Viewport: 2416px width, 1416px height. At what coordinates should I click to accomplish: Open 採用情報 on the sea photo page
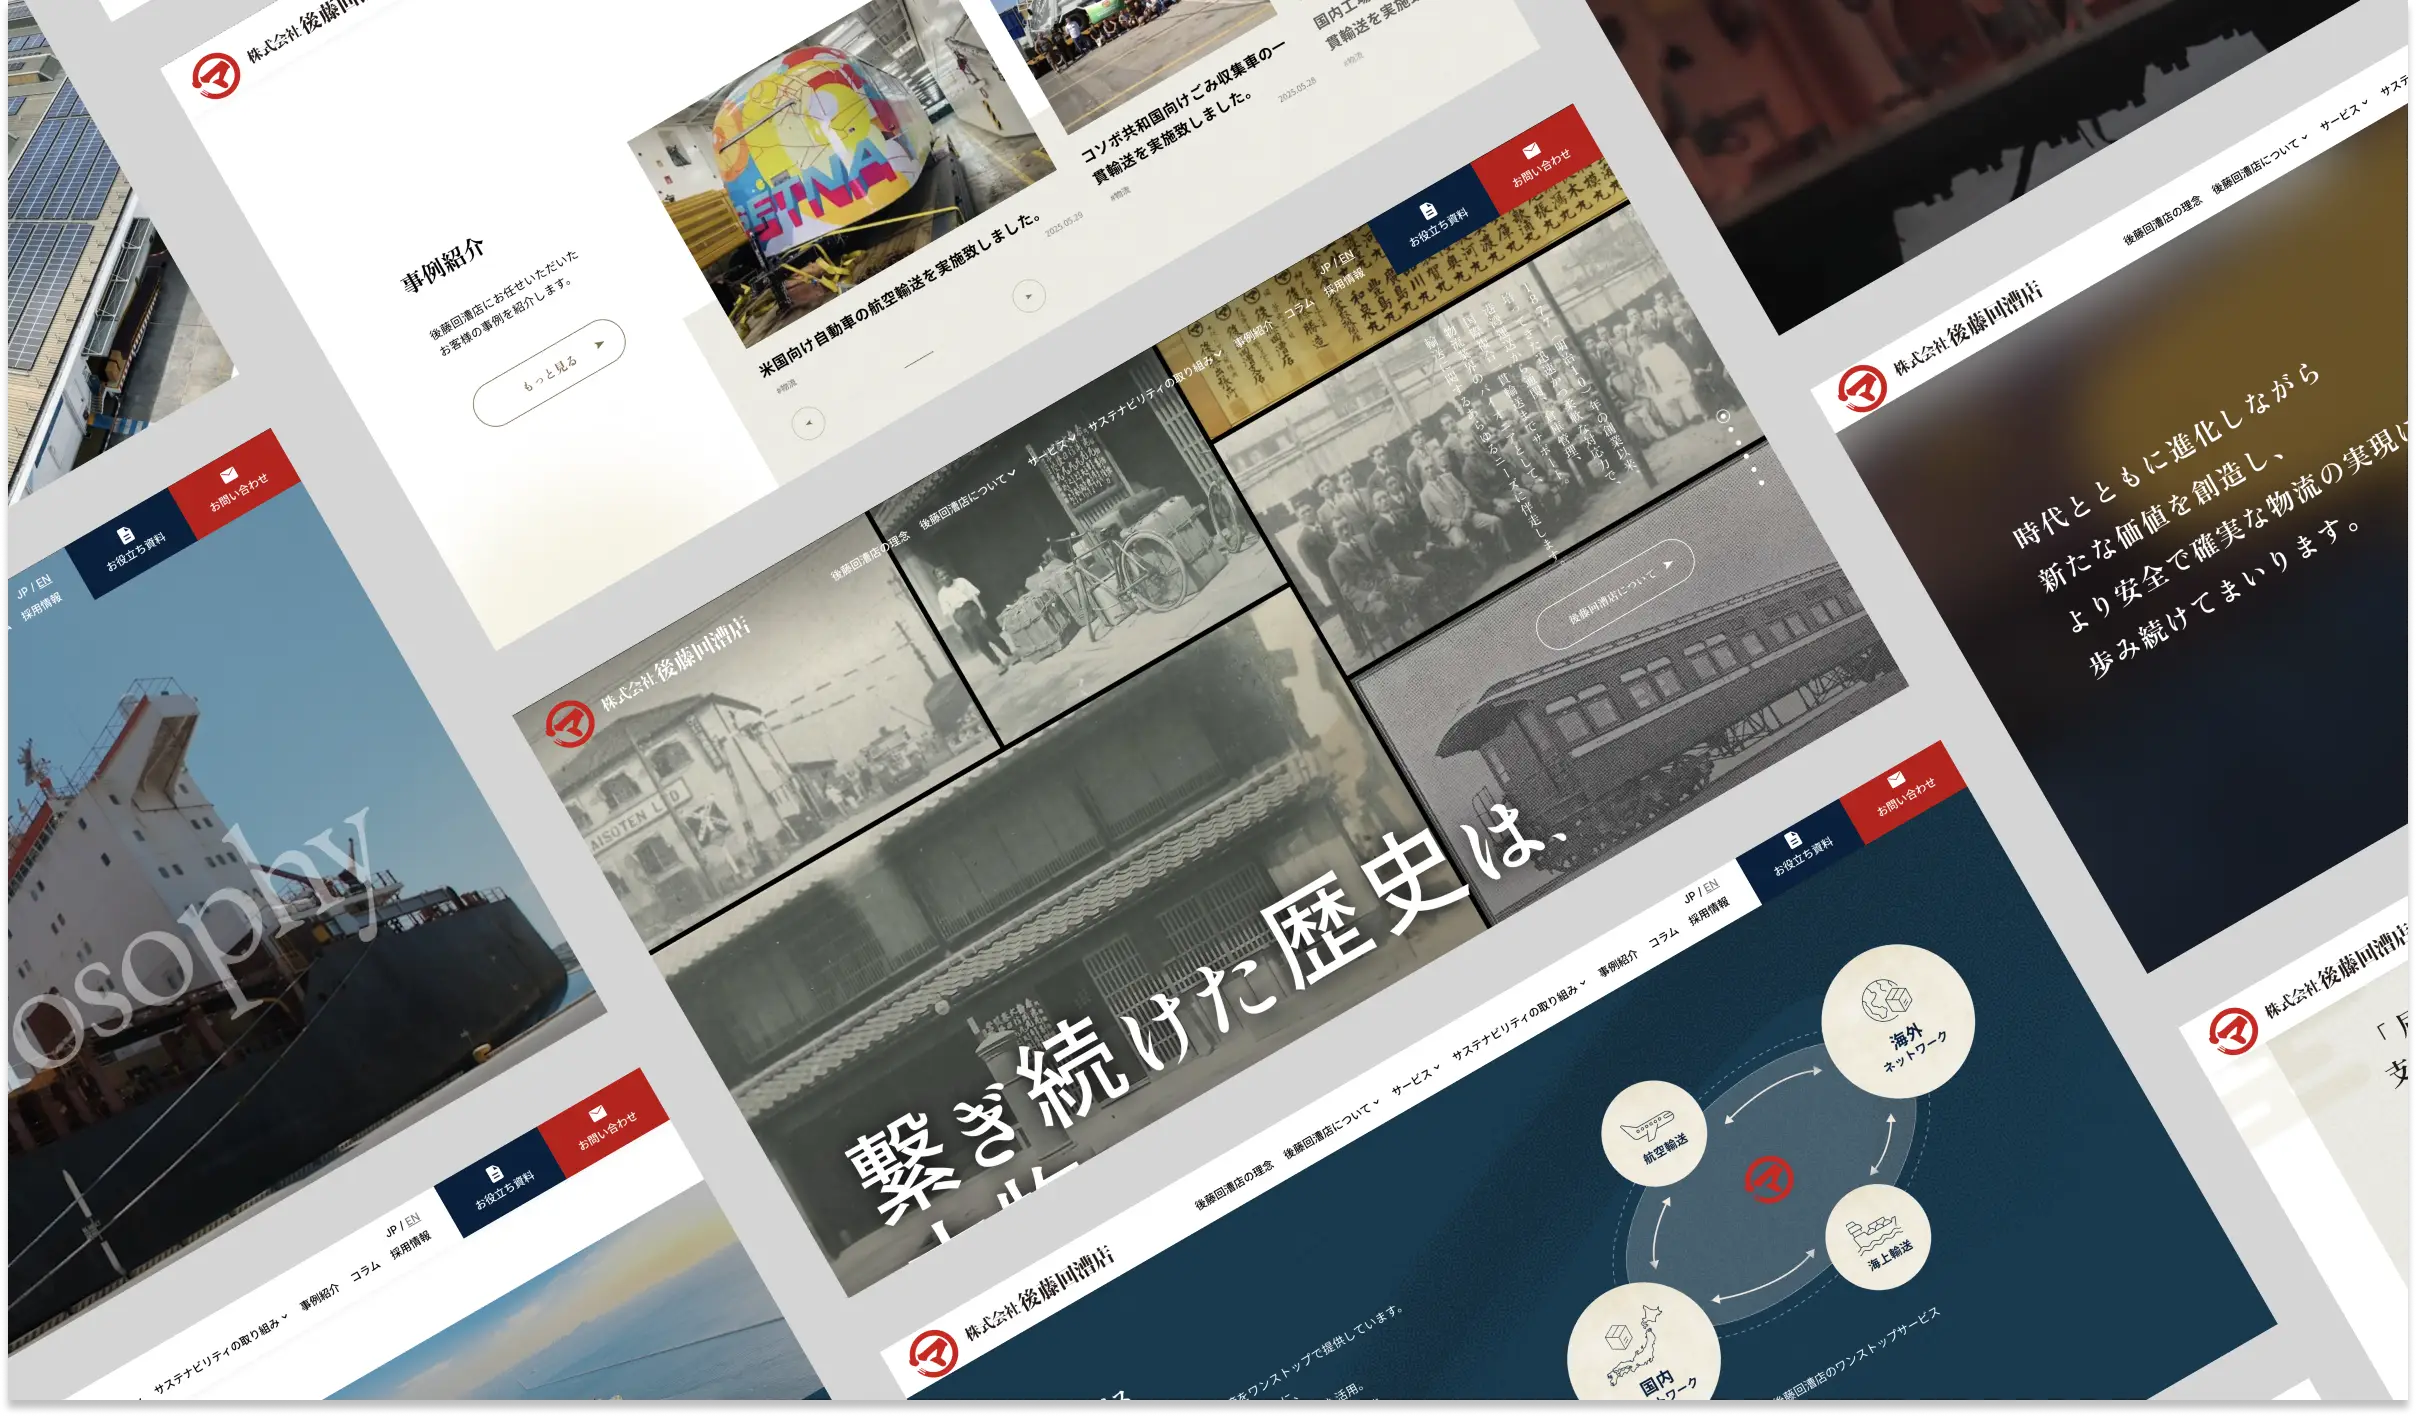[410, 1244]
